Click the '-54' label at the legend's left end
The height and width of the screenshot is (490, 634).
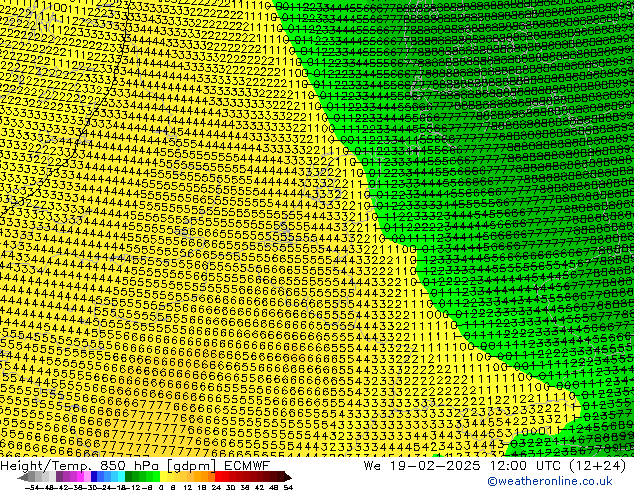click(32, 487)
